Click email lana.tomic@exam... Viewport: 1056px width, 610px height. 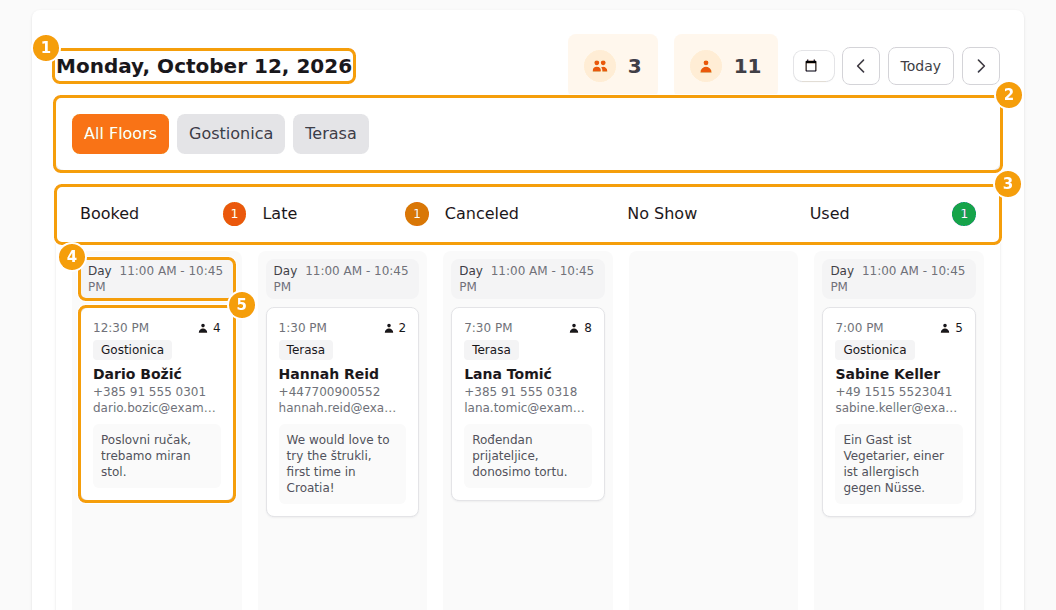[x=525, y=408]
